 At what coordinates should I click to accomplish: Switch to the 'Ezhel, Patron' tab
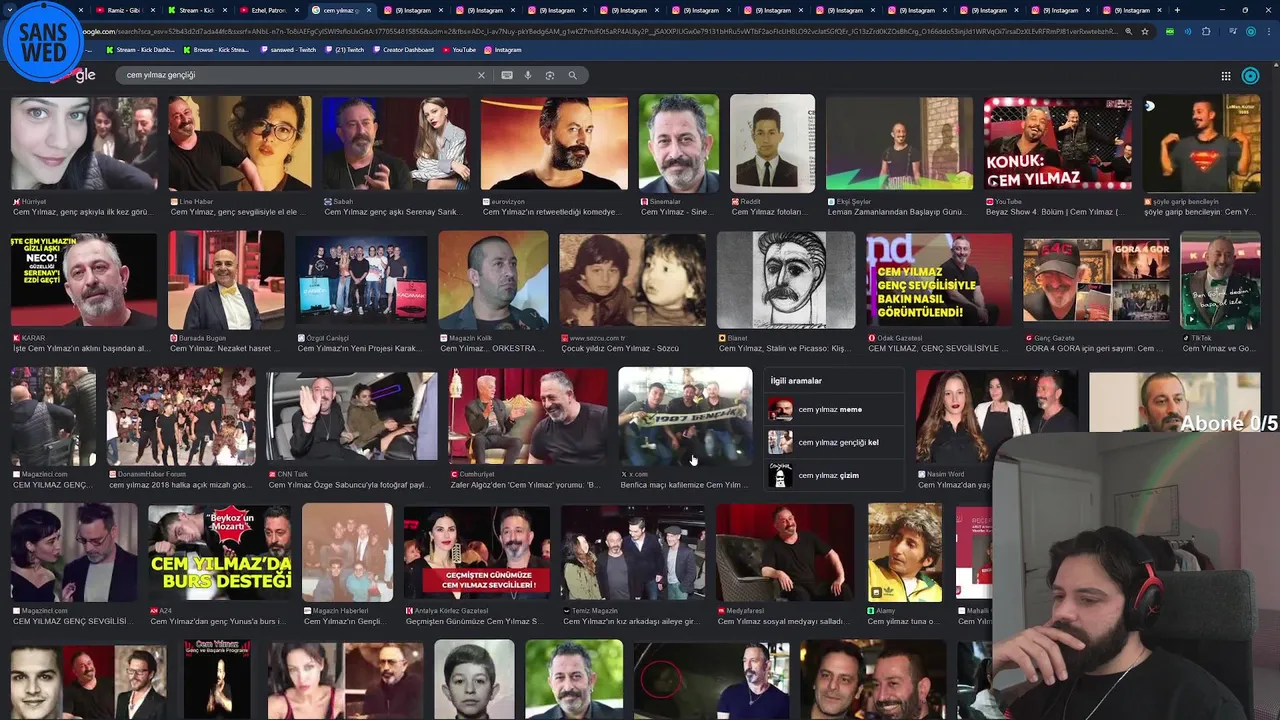coord(267,10)
